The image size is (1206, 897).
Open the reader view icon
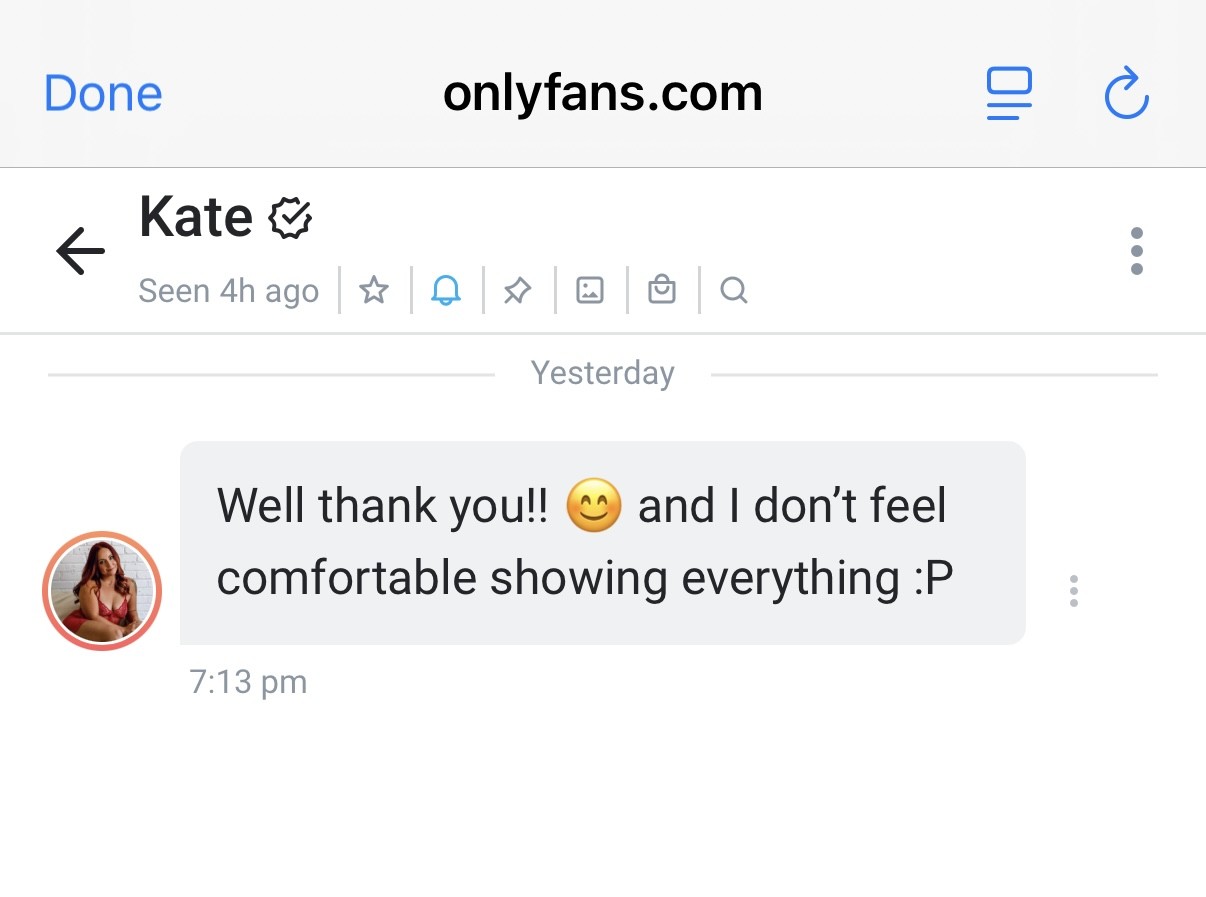click(x=1008, y=94)
